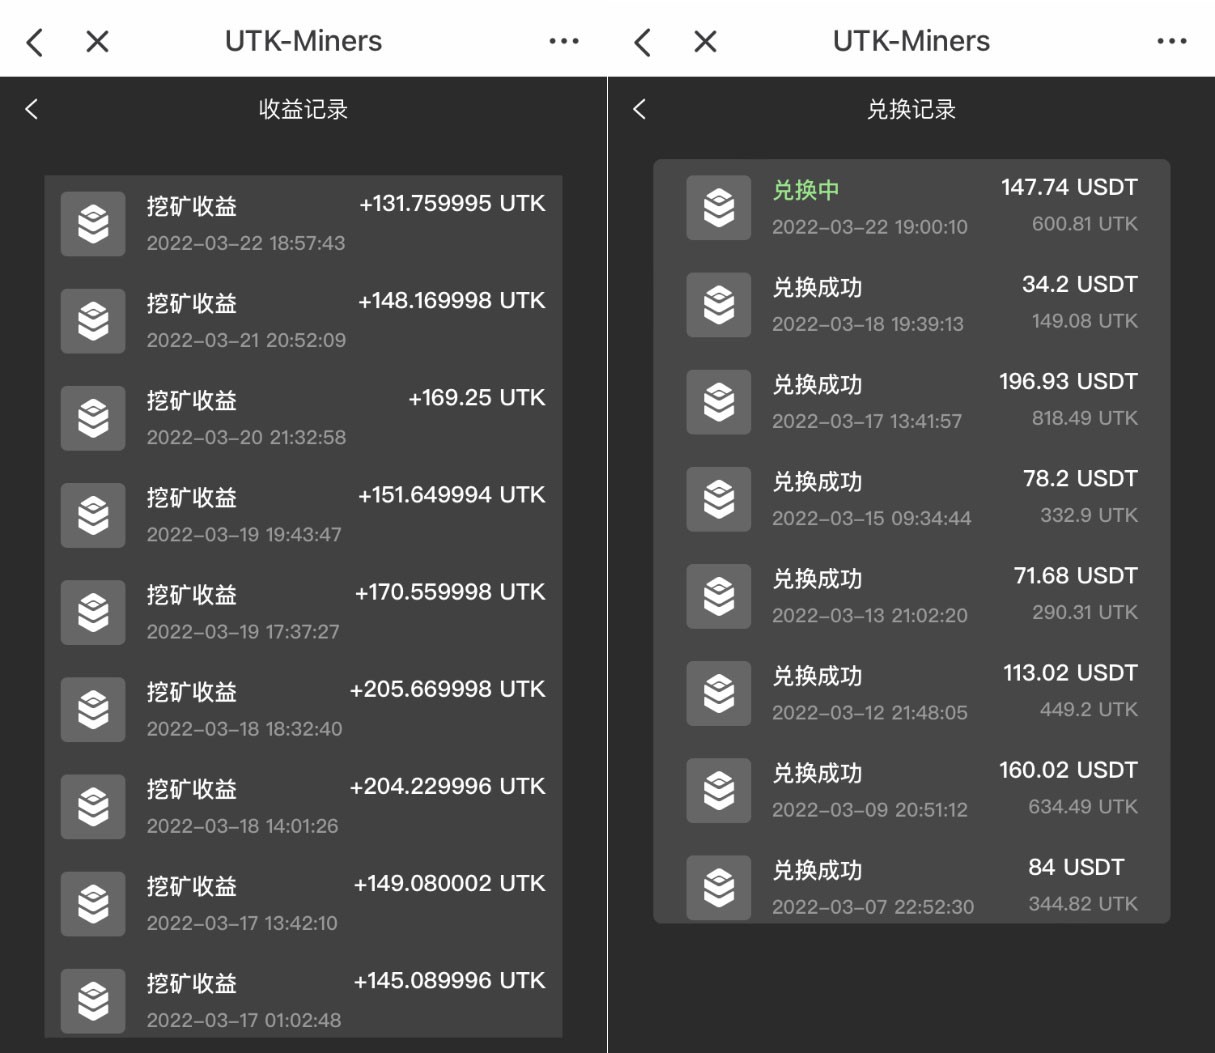Tap back chevron on left browser header
Image resolution: width=1215 pixels, height=1053 pixels.
35,42
